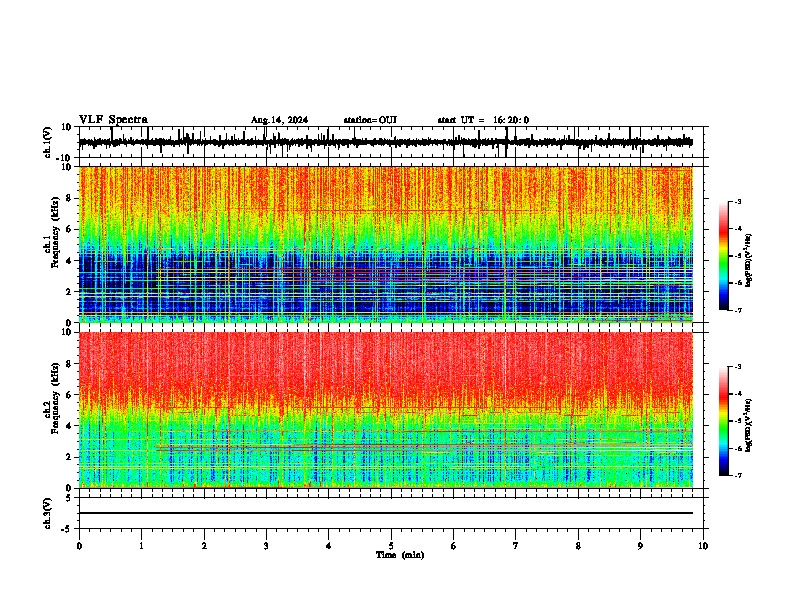
Task: Click the 'VLF Spectra' title text
Action: (x=113, y=120)
